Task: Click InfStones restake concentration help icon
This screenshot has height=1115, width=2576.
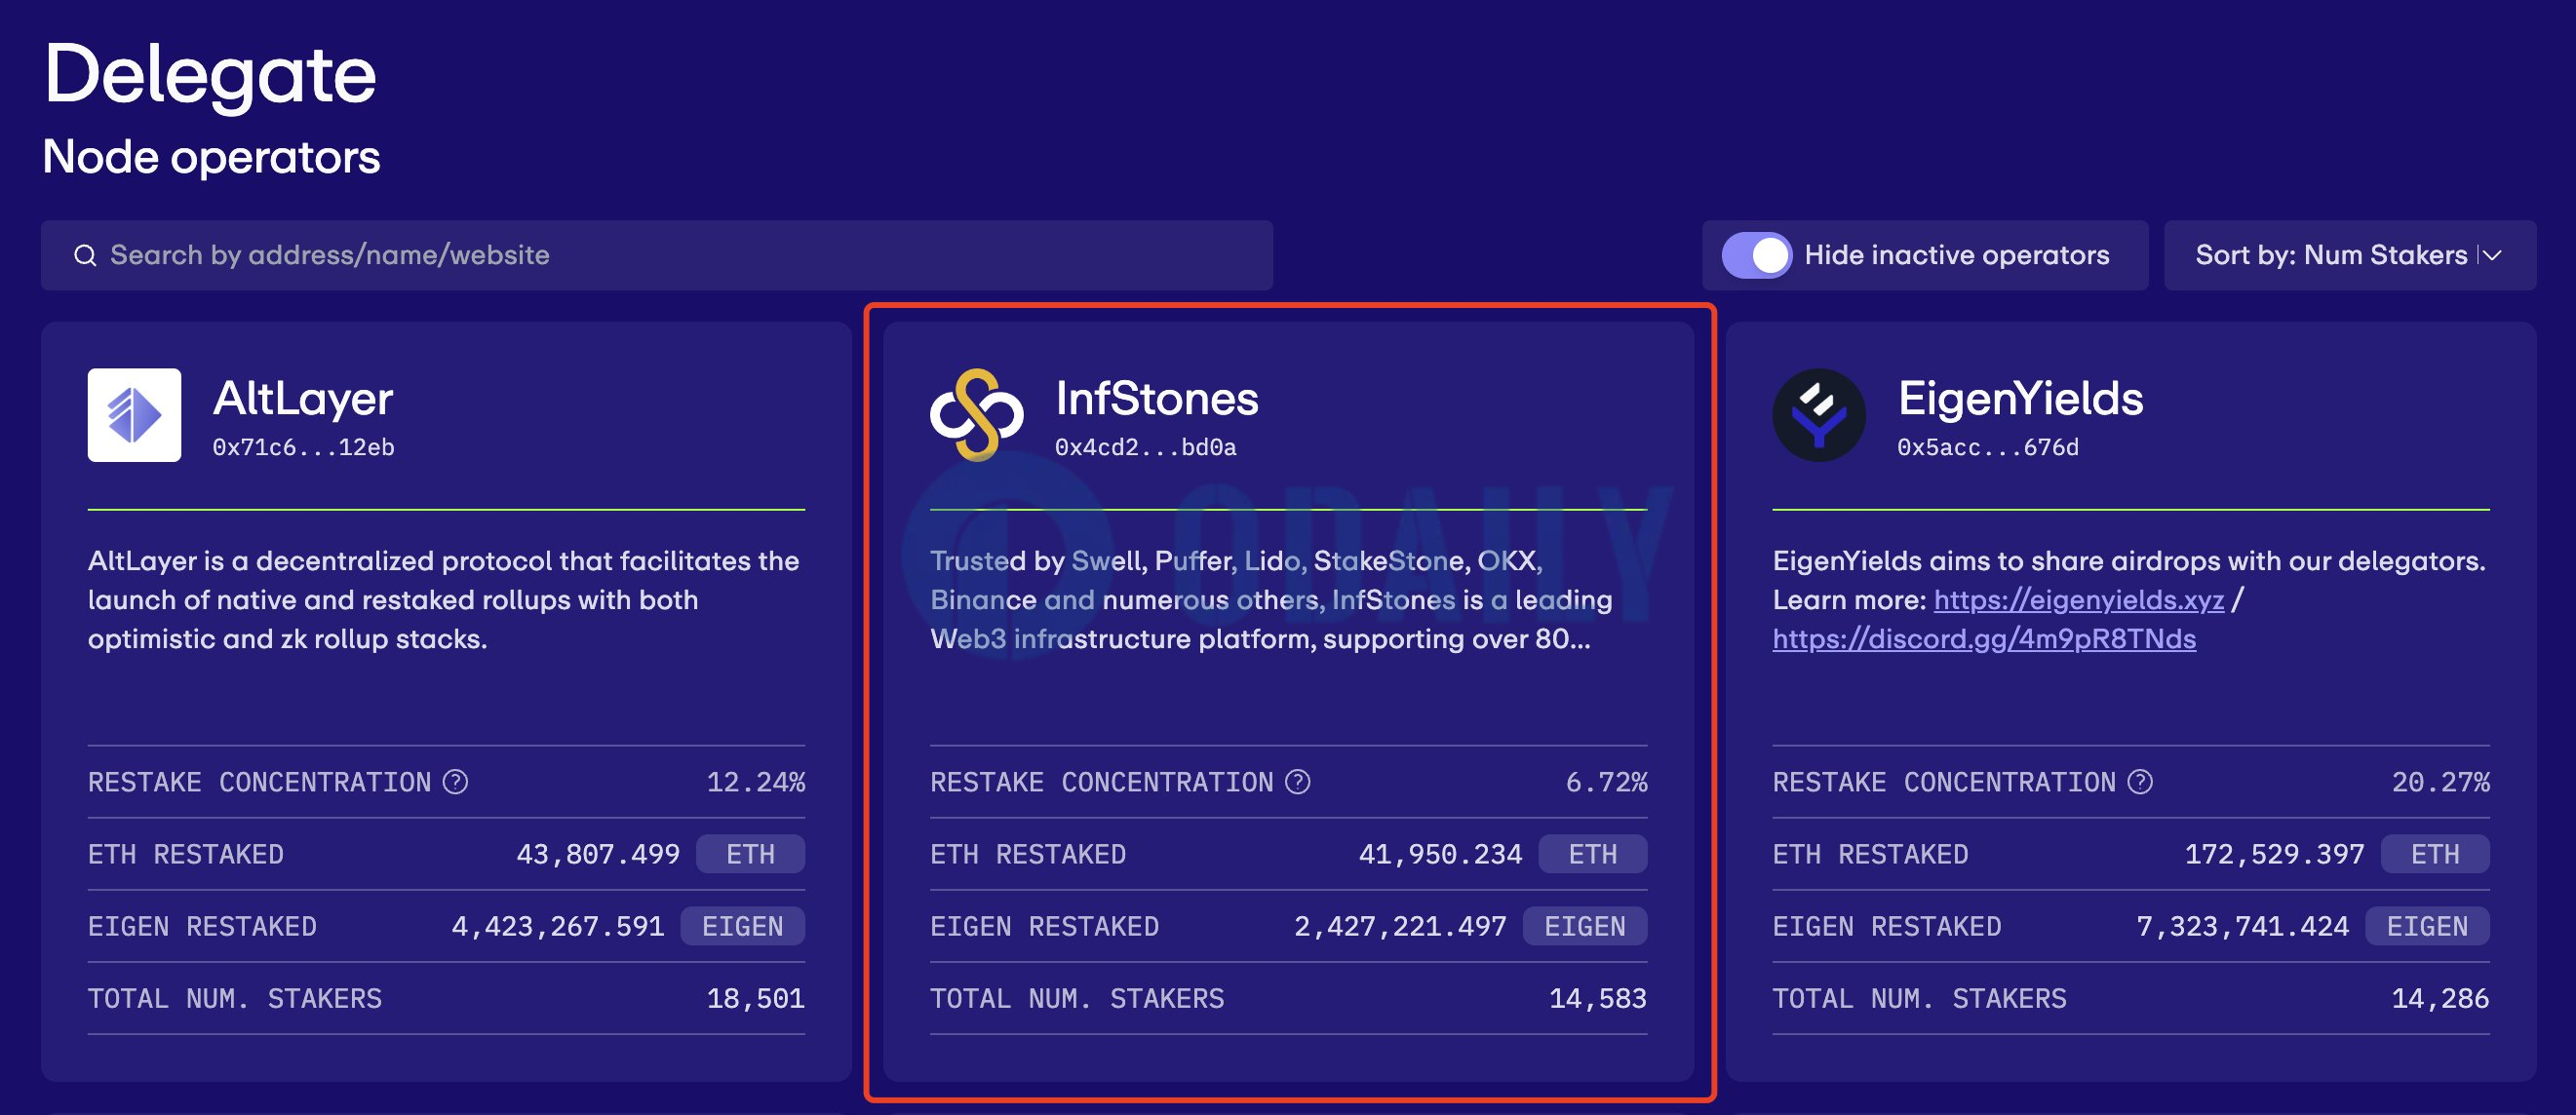Action: [x=1298, y=782]
